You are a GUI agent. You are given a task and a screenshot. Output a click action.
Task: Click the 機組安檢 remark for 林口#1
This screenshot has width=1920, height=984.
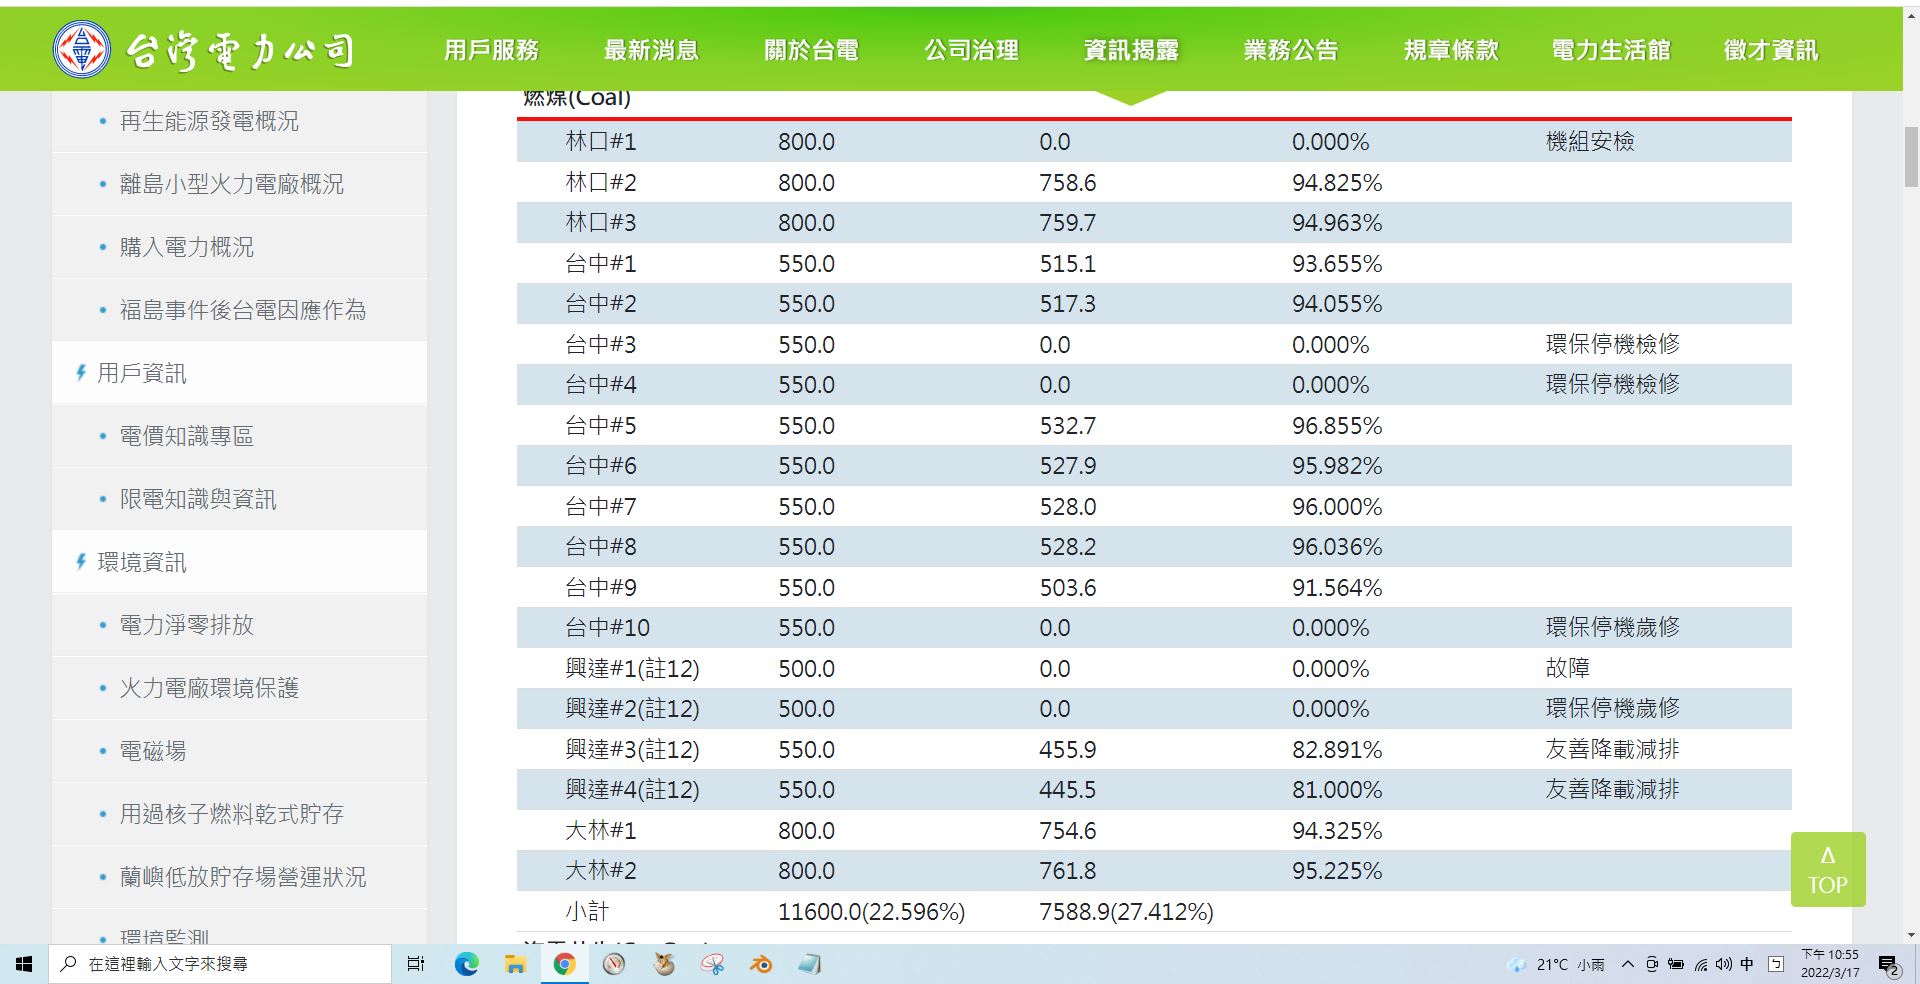tap(1590, 142)
